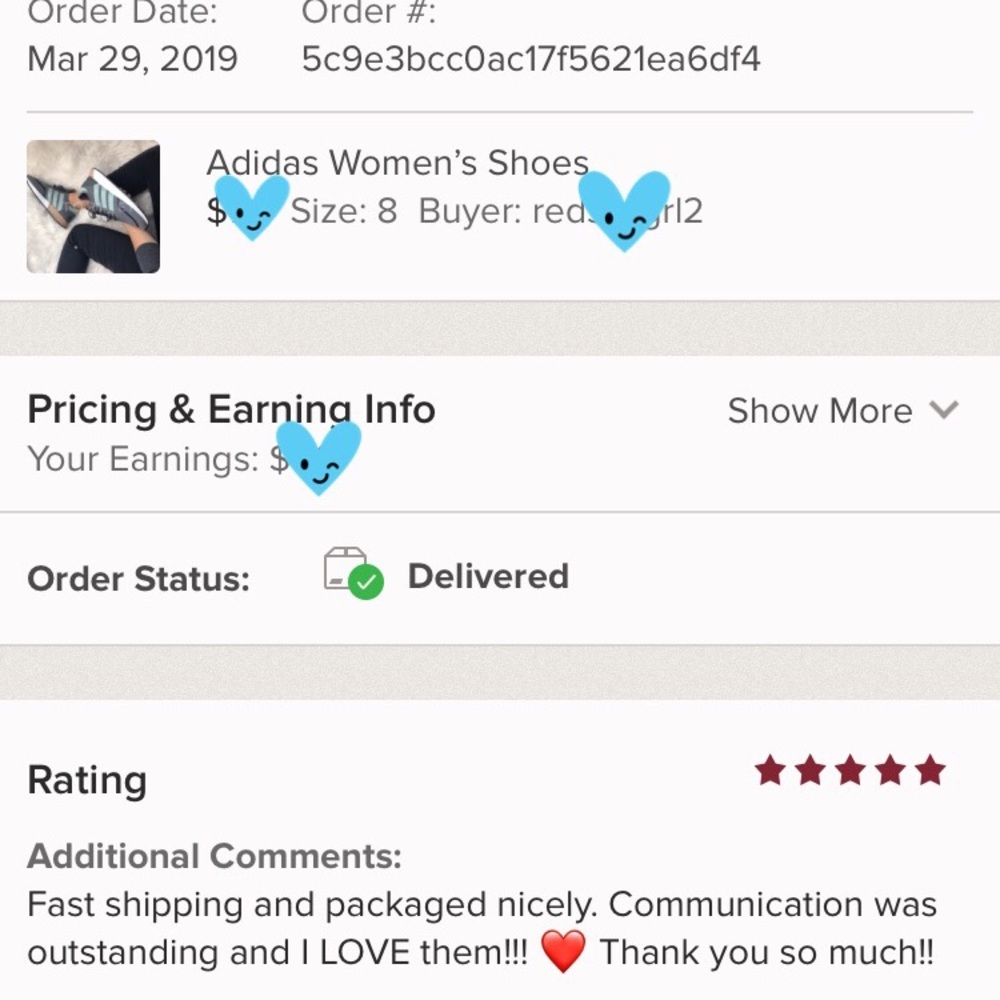Click the delivered package status icon
This screenshot has width=1000, height=1000.
(x=354, y=573)
